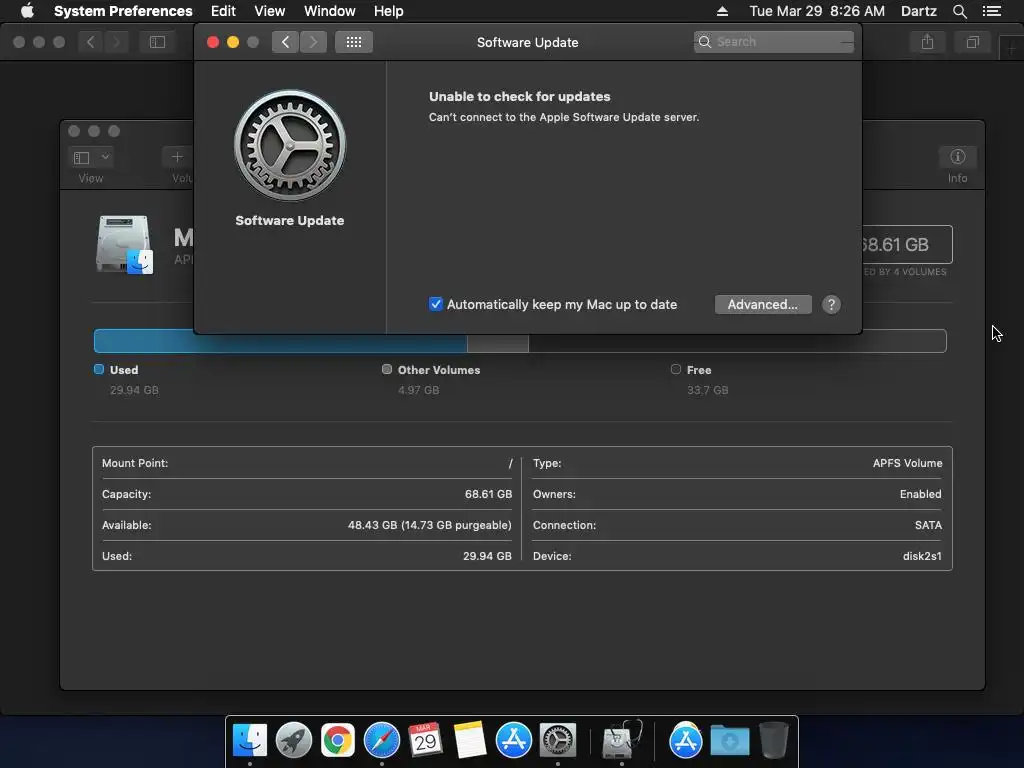Click the tabs overview icon in background toolbar
This screenshot has width=1024, height=768.
972,42
